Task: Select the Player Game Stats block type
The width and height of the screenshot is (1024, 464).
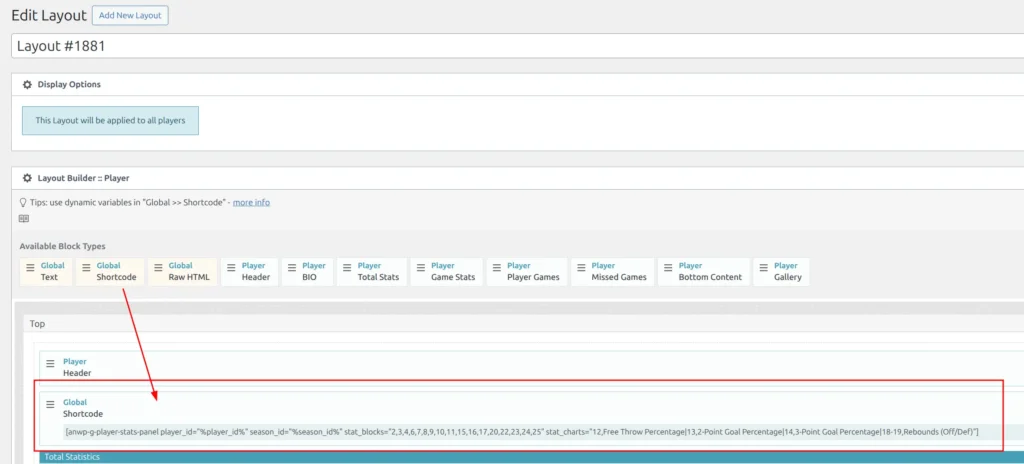Action: tap(447, 272)
